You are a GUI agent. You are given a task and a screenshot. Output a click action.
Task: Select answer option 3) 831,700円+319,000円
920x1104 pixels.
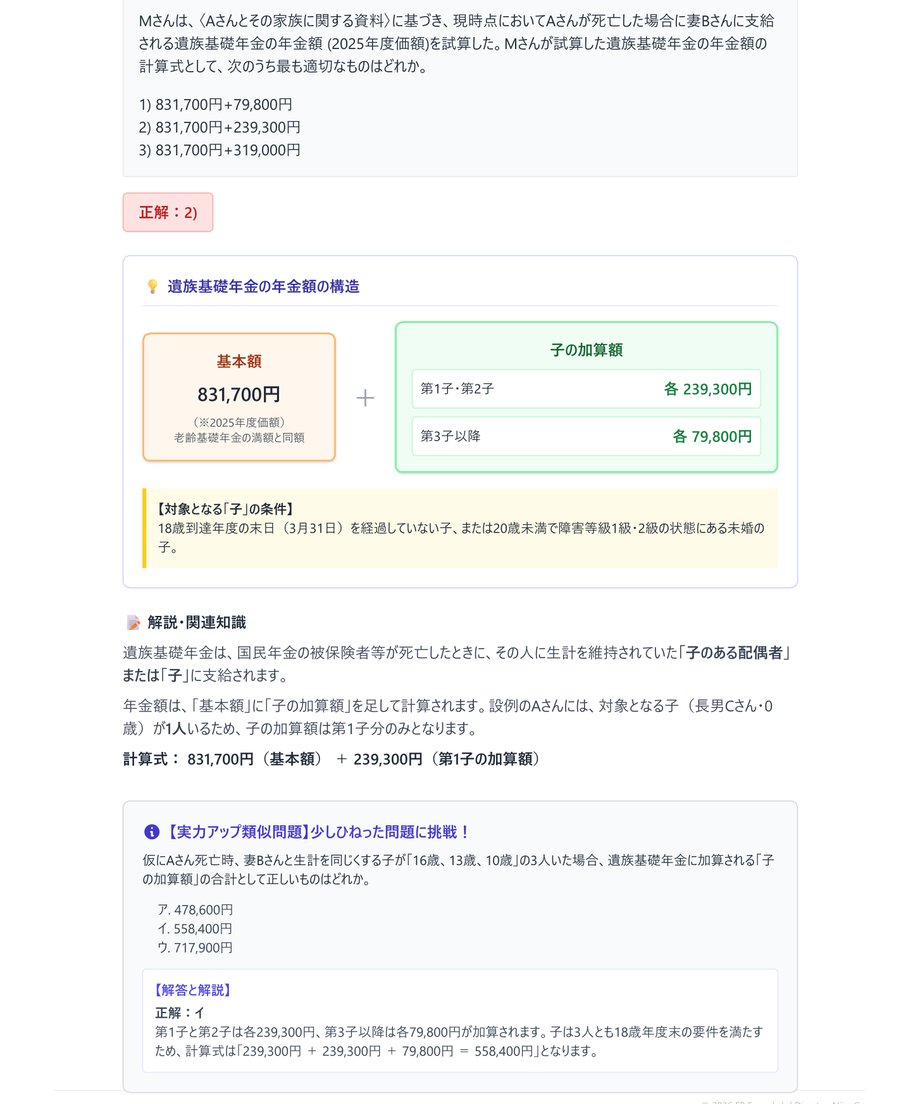coord(220,150)
